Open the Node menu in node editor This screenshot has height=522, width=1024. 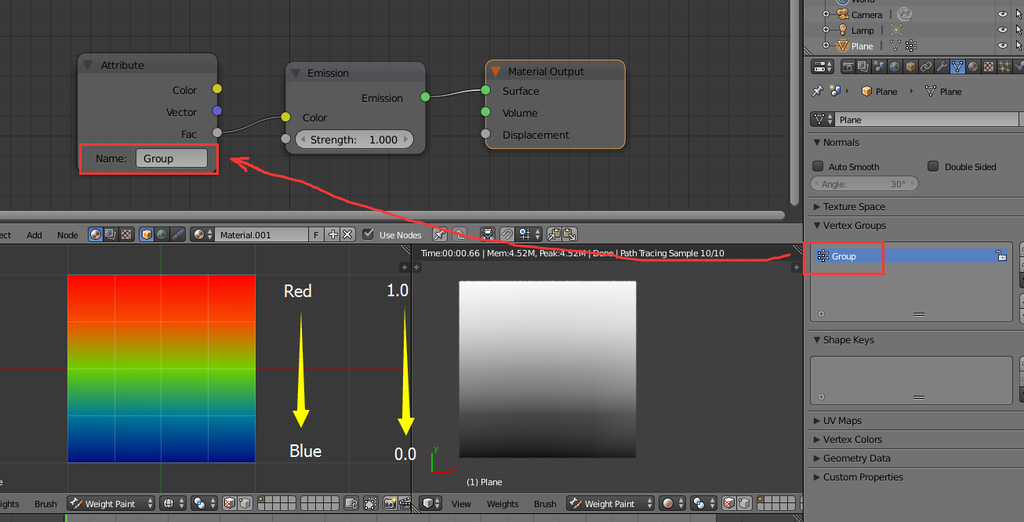[x=67, y=235]
